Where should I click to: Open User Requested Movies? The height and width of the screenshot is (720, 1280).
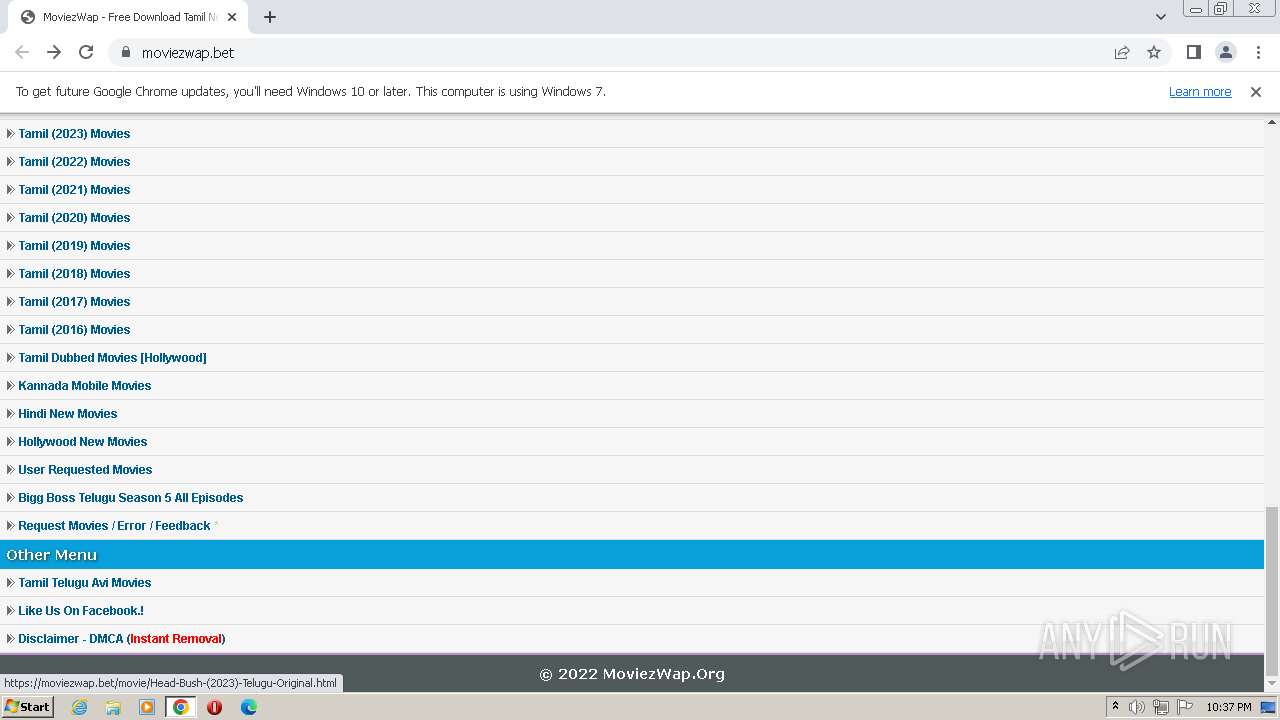tap(85, 469)
